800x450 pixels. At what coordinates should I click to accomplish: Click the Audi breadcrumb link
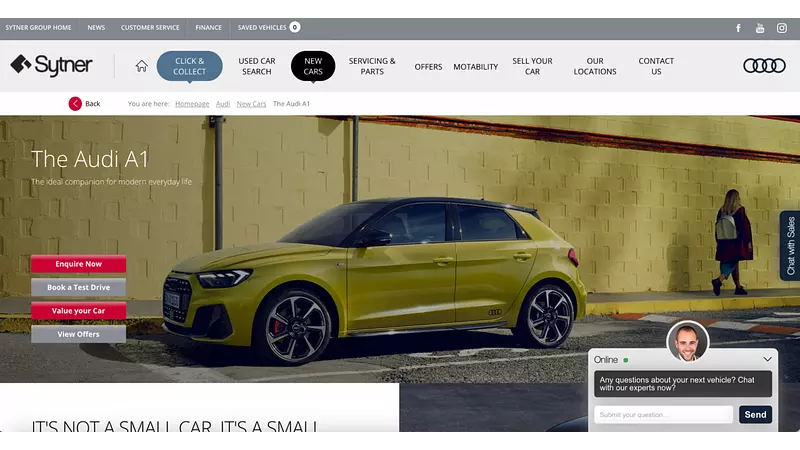223,104
